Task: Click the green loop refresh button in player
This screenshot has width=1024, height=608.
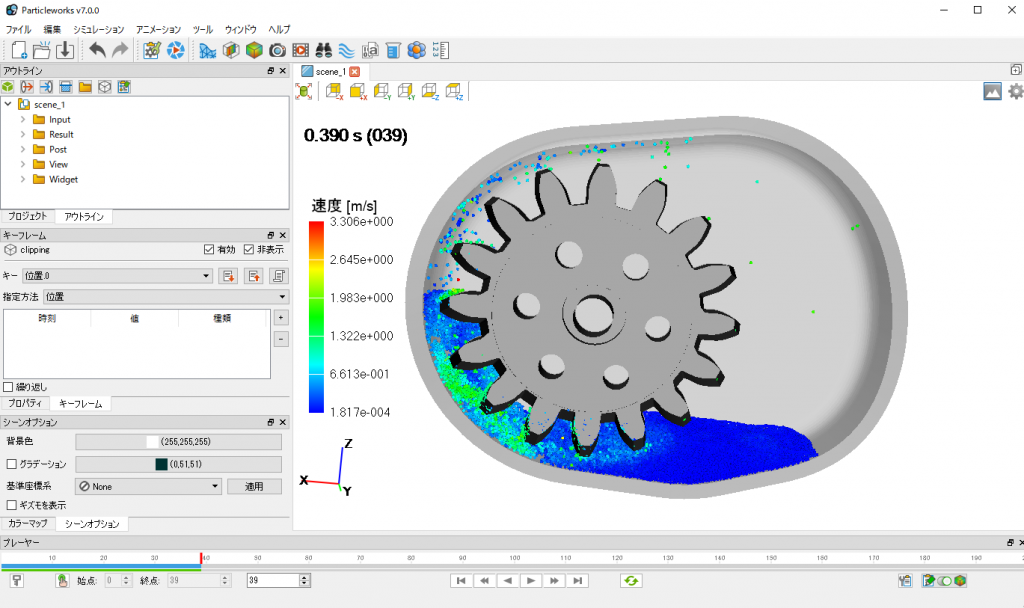Action: point(631,580)
